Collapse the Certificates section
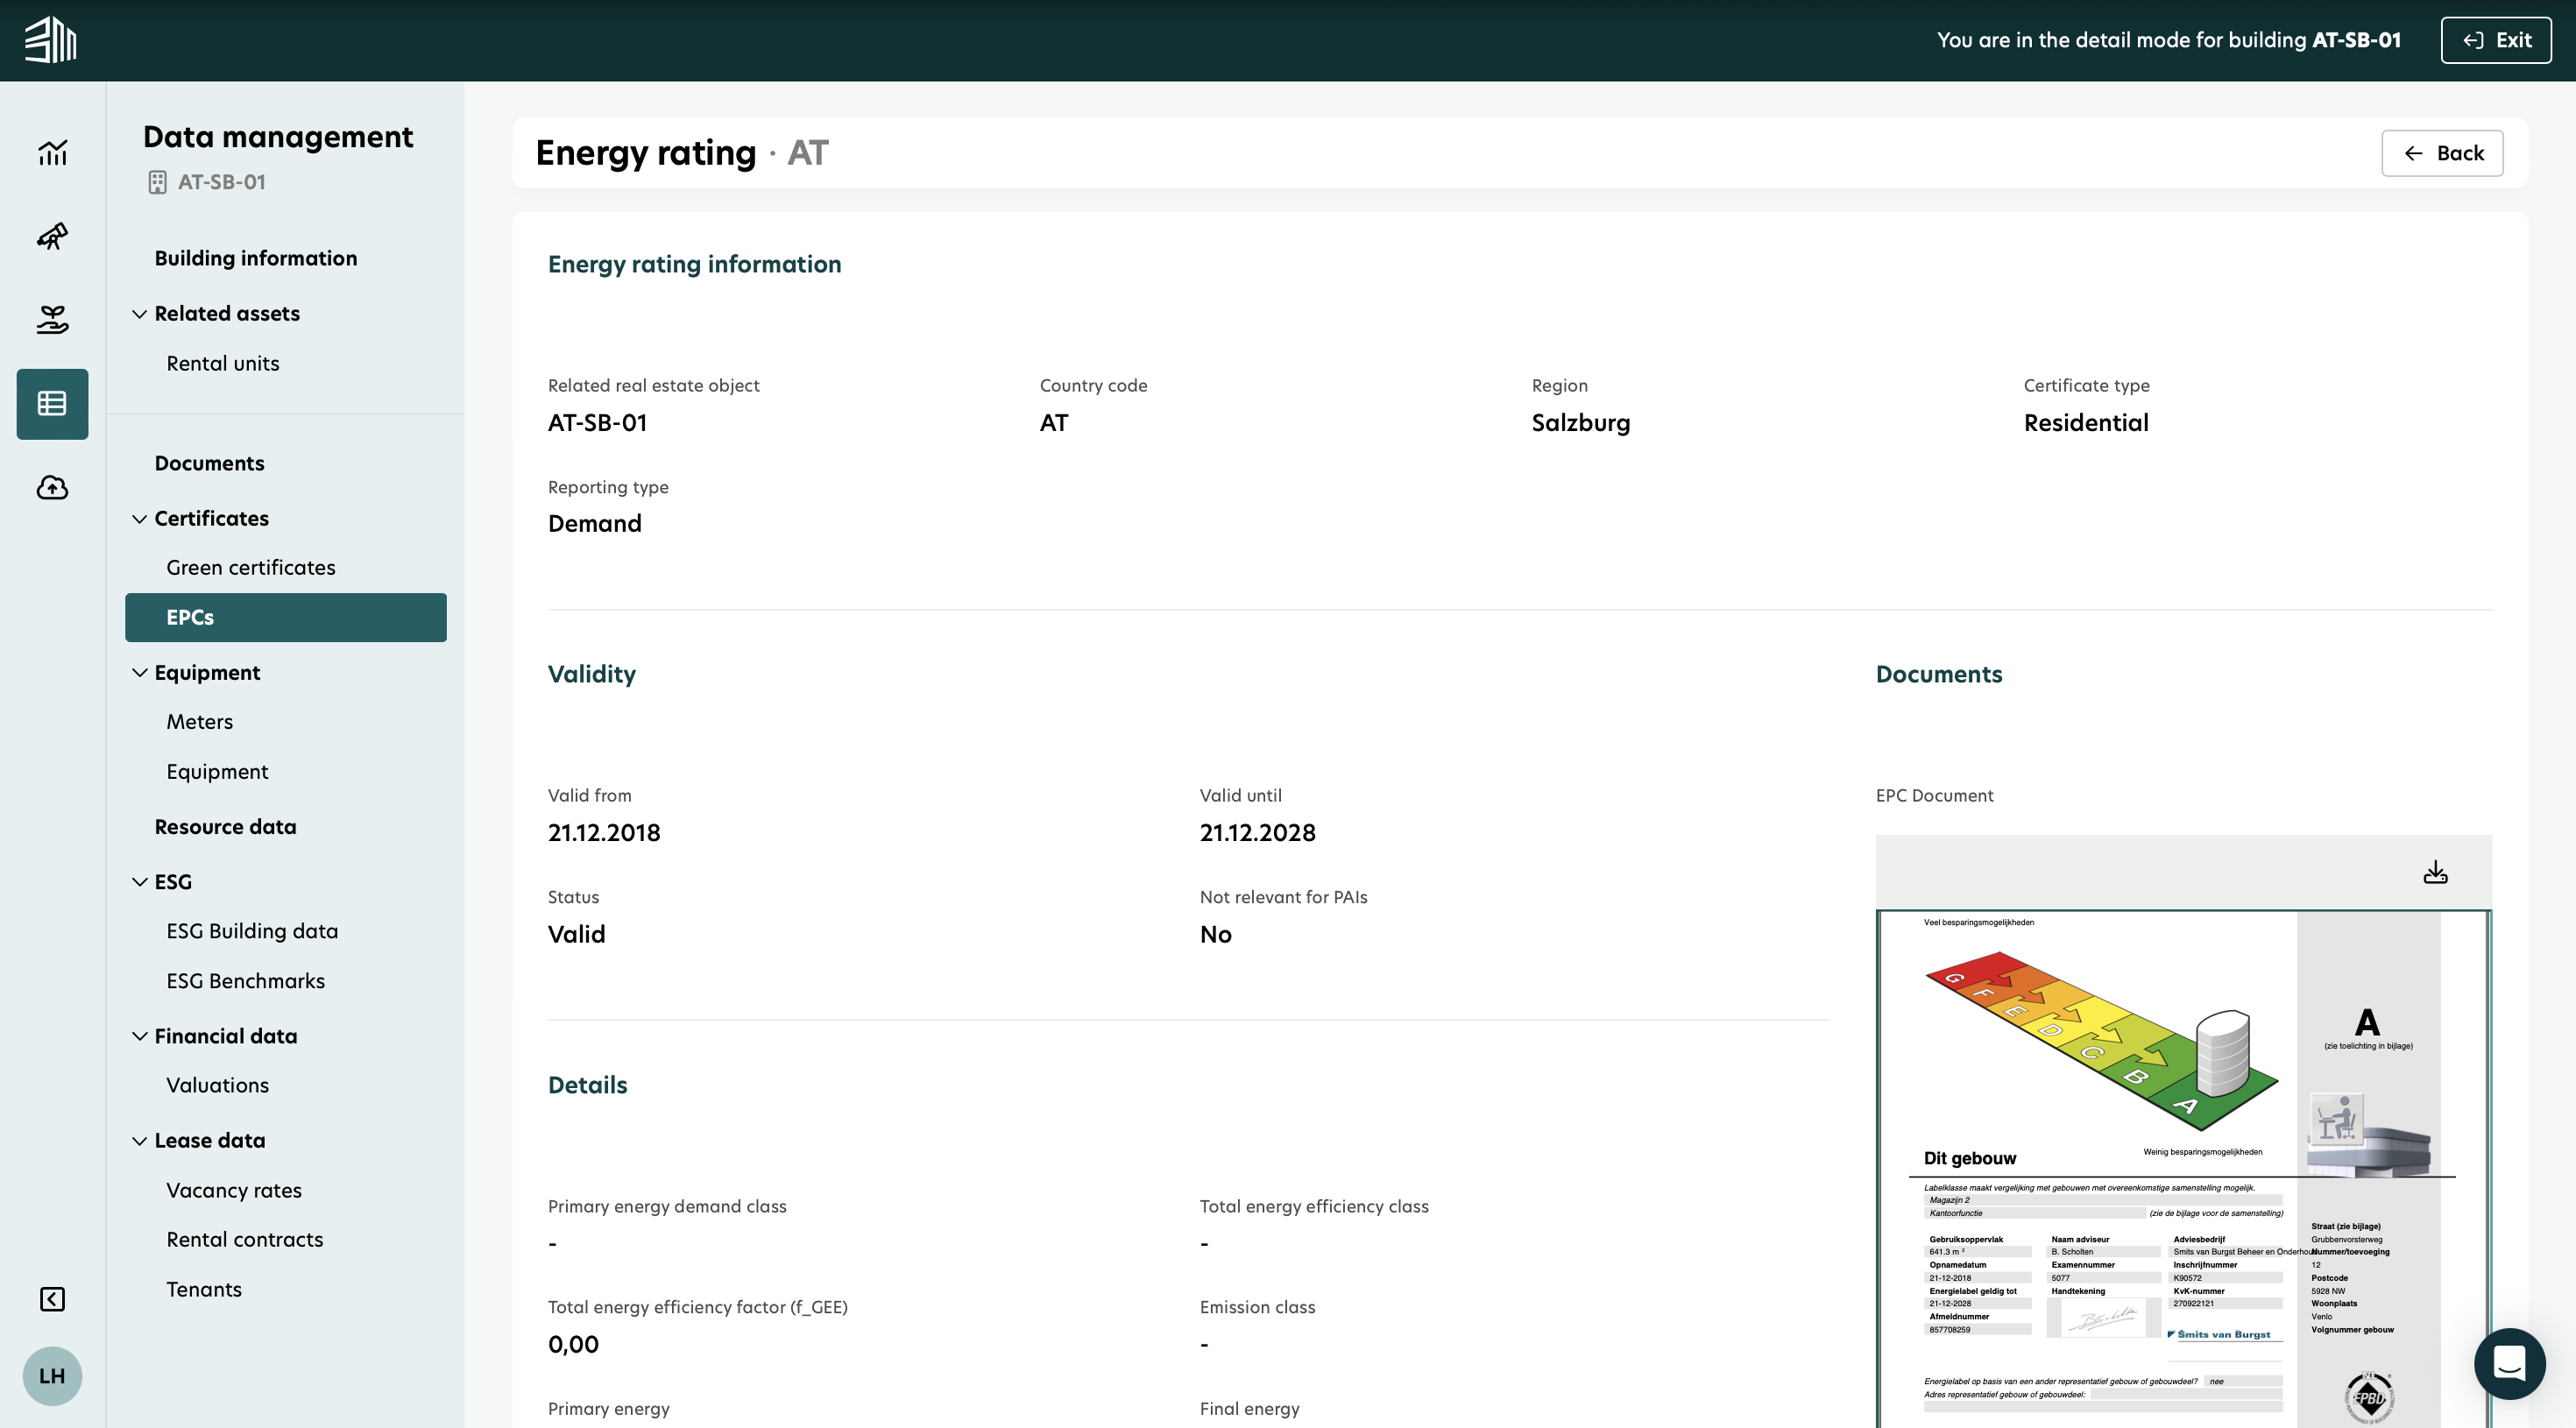This screenshot has height=1428, width=2576. coord(140,519)
